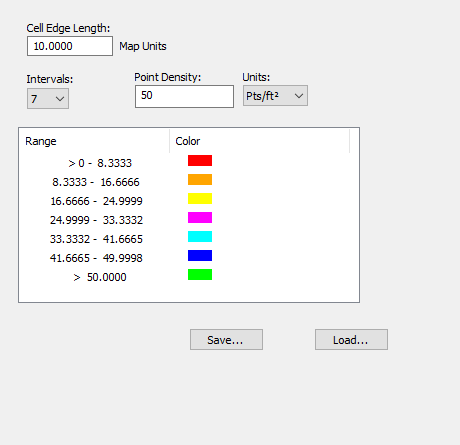Image resolution: width=460 pixels, height=445 pixels.
Task: Select the 41.6665 - 49.9998 range row
Action: point(189,258)
